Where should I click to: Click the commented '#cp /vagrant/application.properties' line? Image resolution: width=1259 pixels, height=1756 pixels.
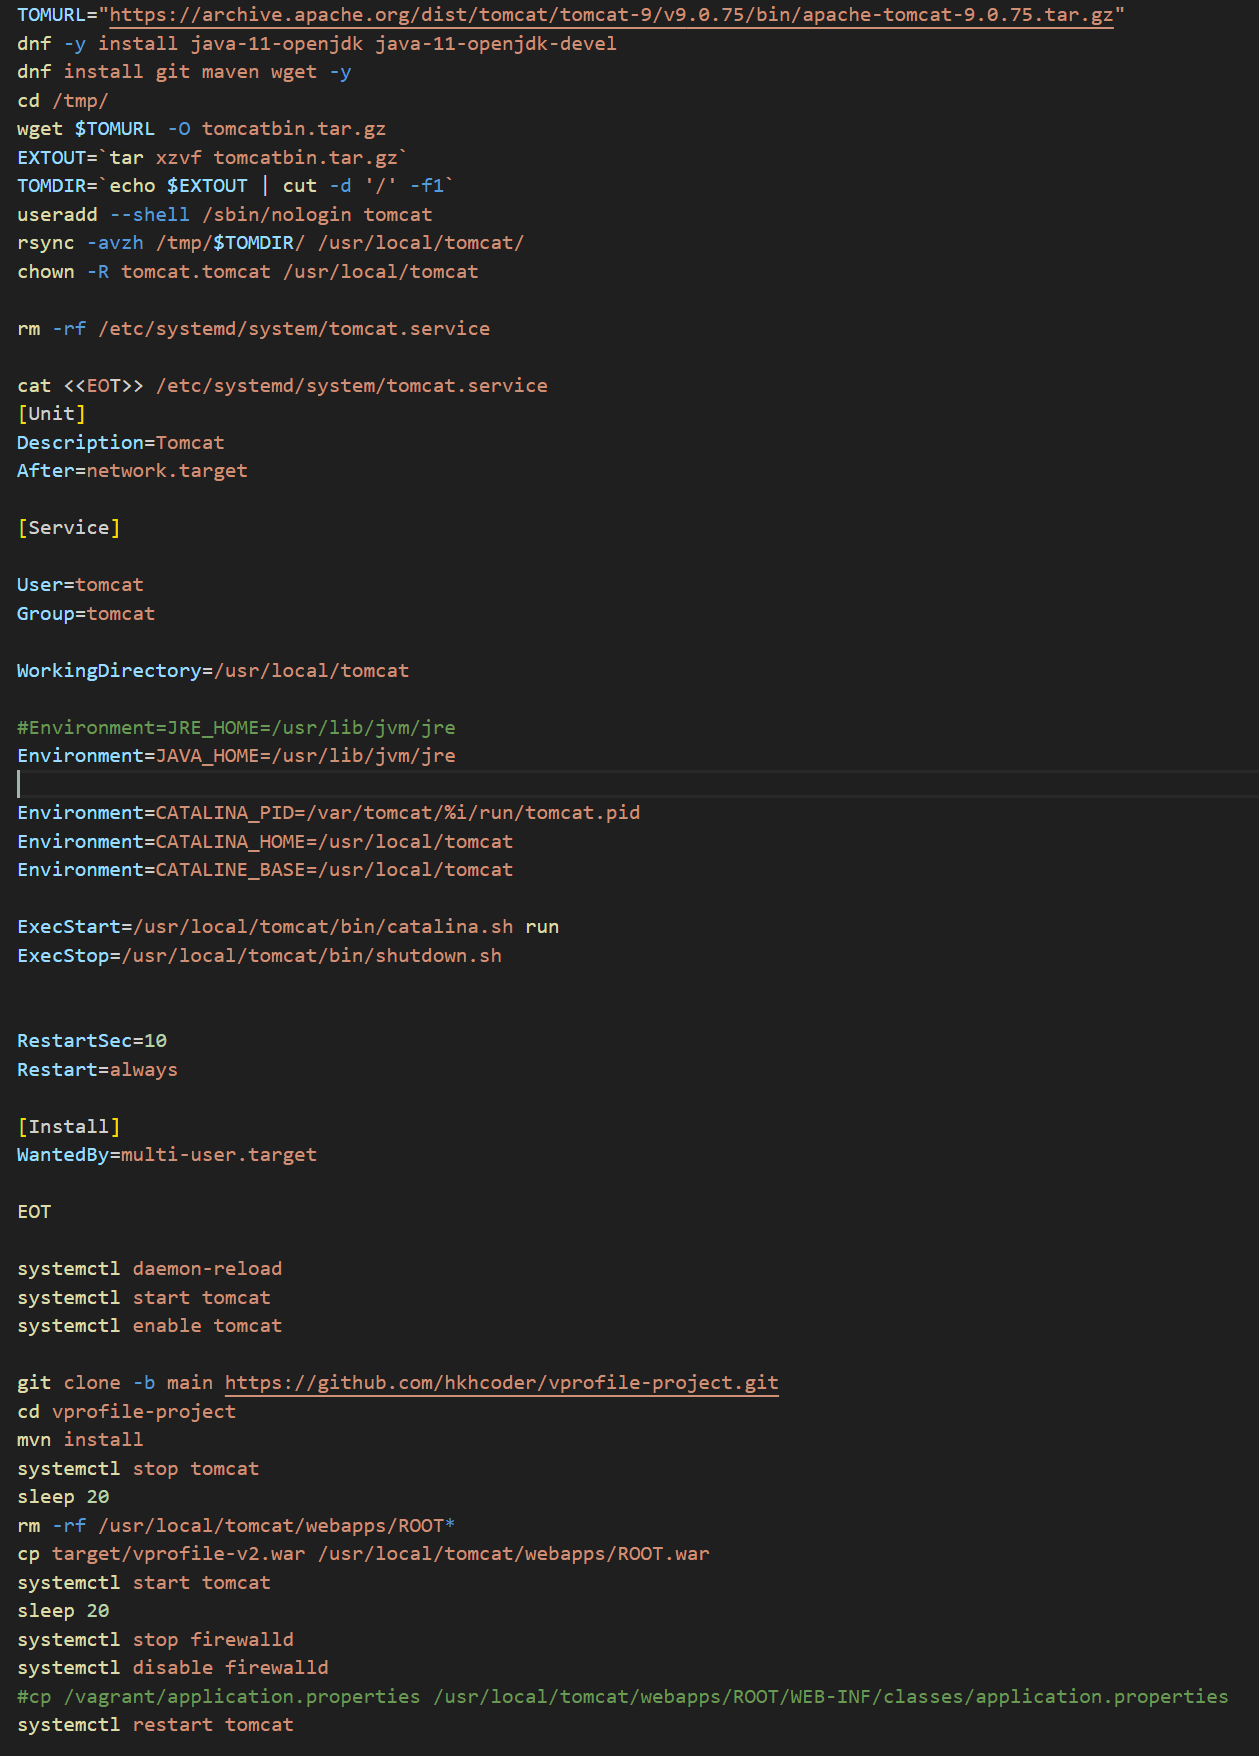tap(622, 1696)
